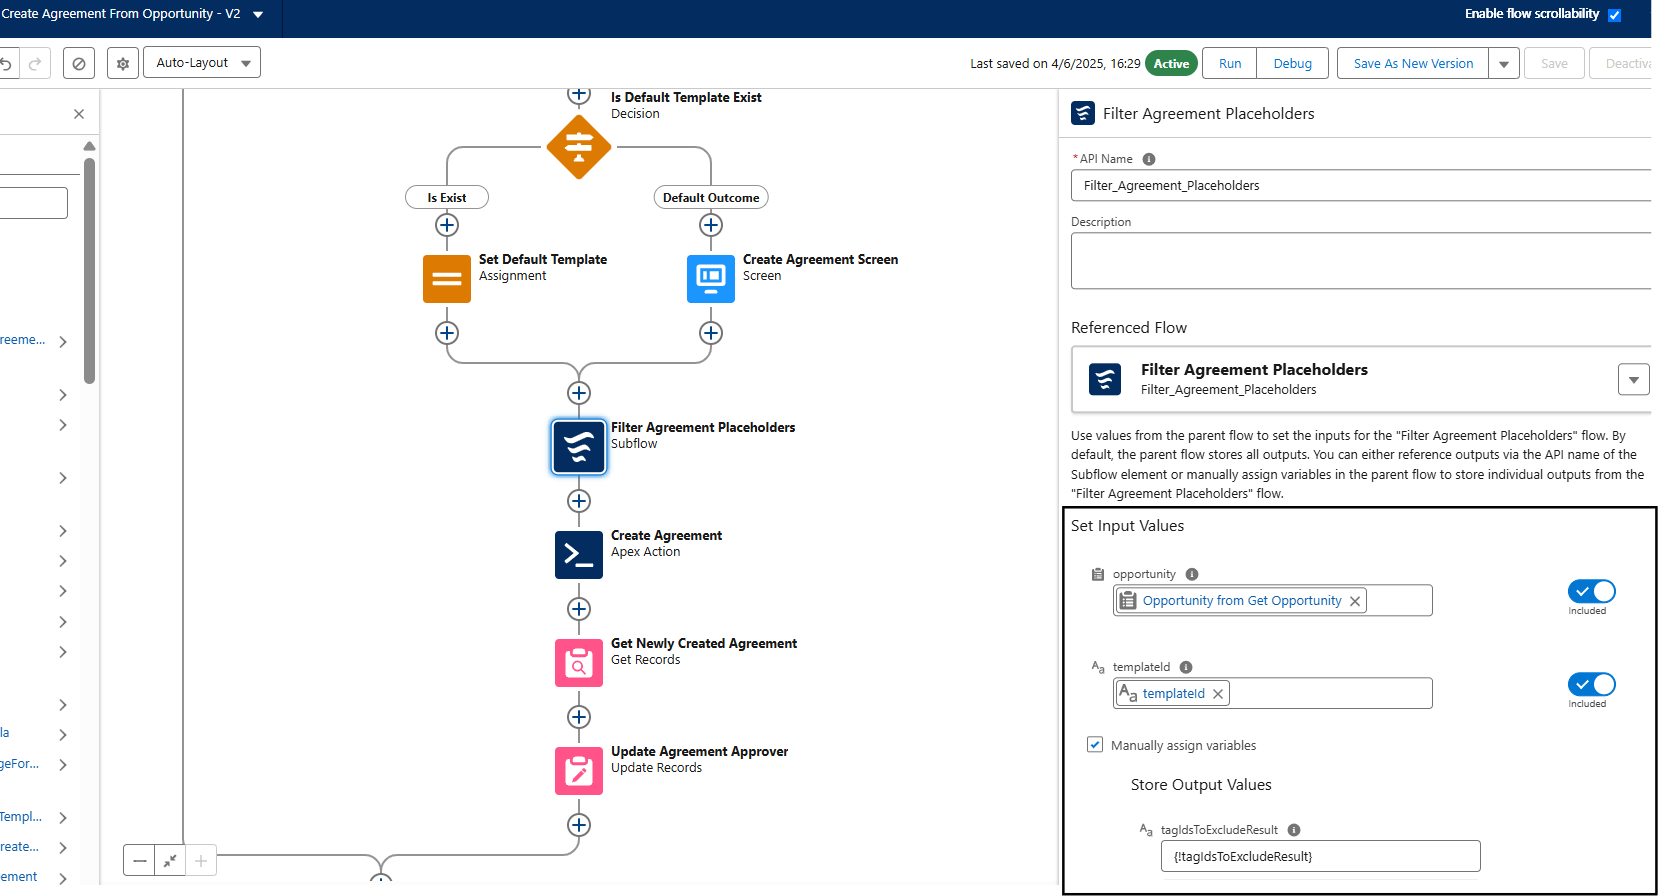Select the Filter Agreement Placeholders subflow icon
The image size is (1658, 896).
point(579,446)
